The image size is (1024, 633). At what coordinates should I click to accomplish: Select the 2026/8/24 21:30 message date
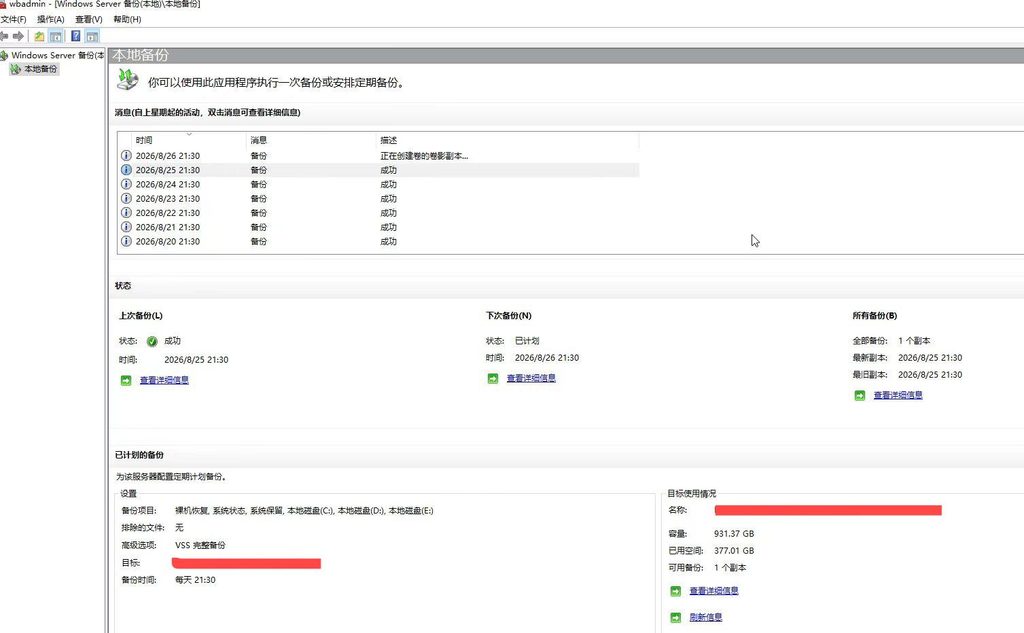pos(168,184)
